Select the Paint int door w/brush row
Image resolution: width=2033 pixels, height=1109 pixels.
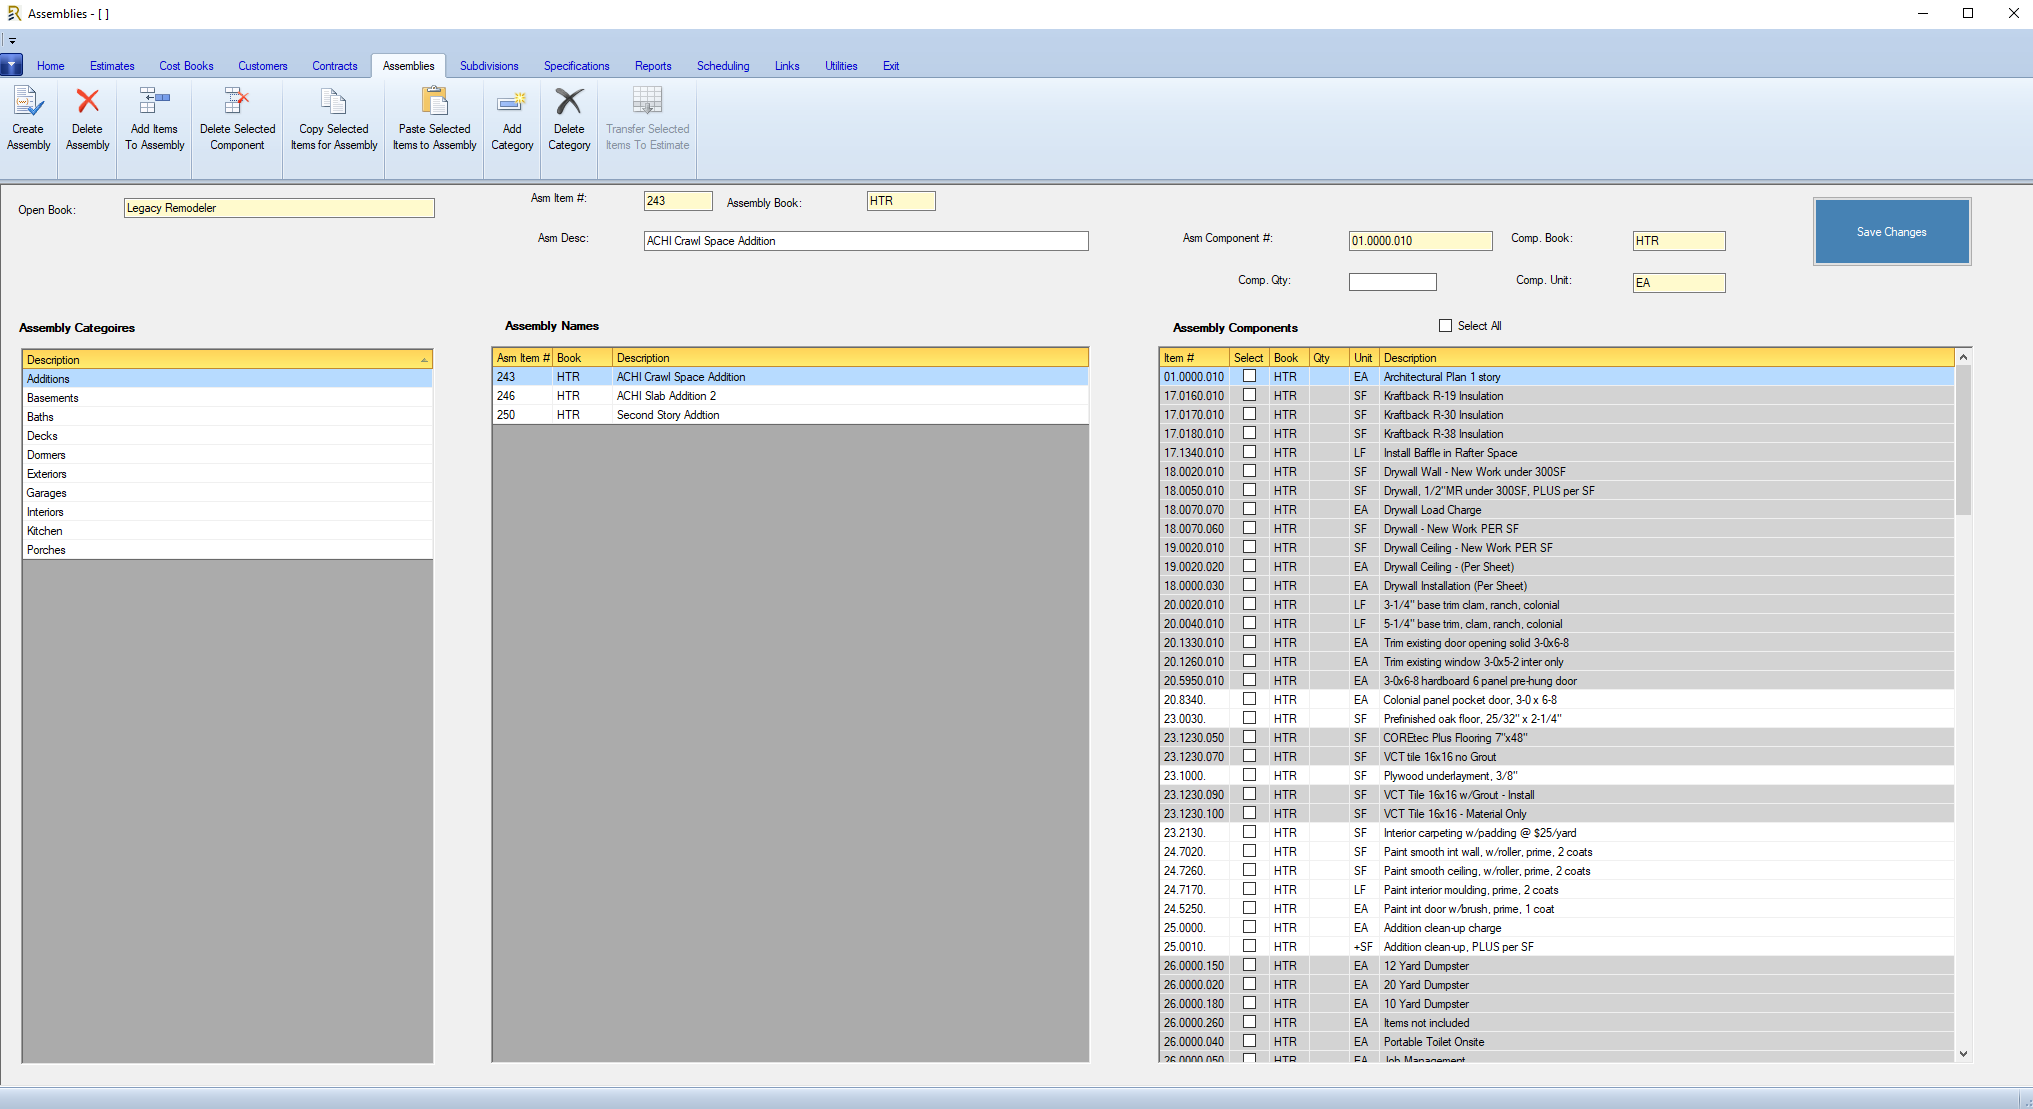1556,909
